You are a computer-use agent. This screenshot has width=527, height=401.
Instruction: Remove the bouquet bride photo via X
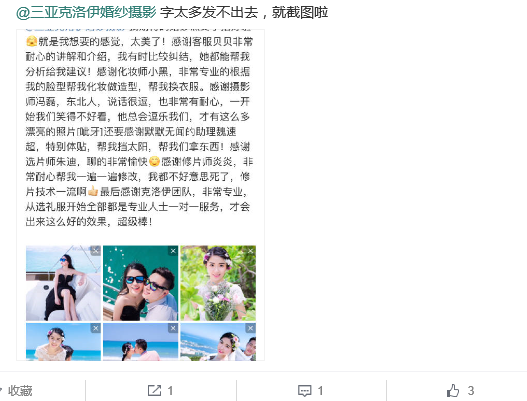coord(251,251)
